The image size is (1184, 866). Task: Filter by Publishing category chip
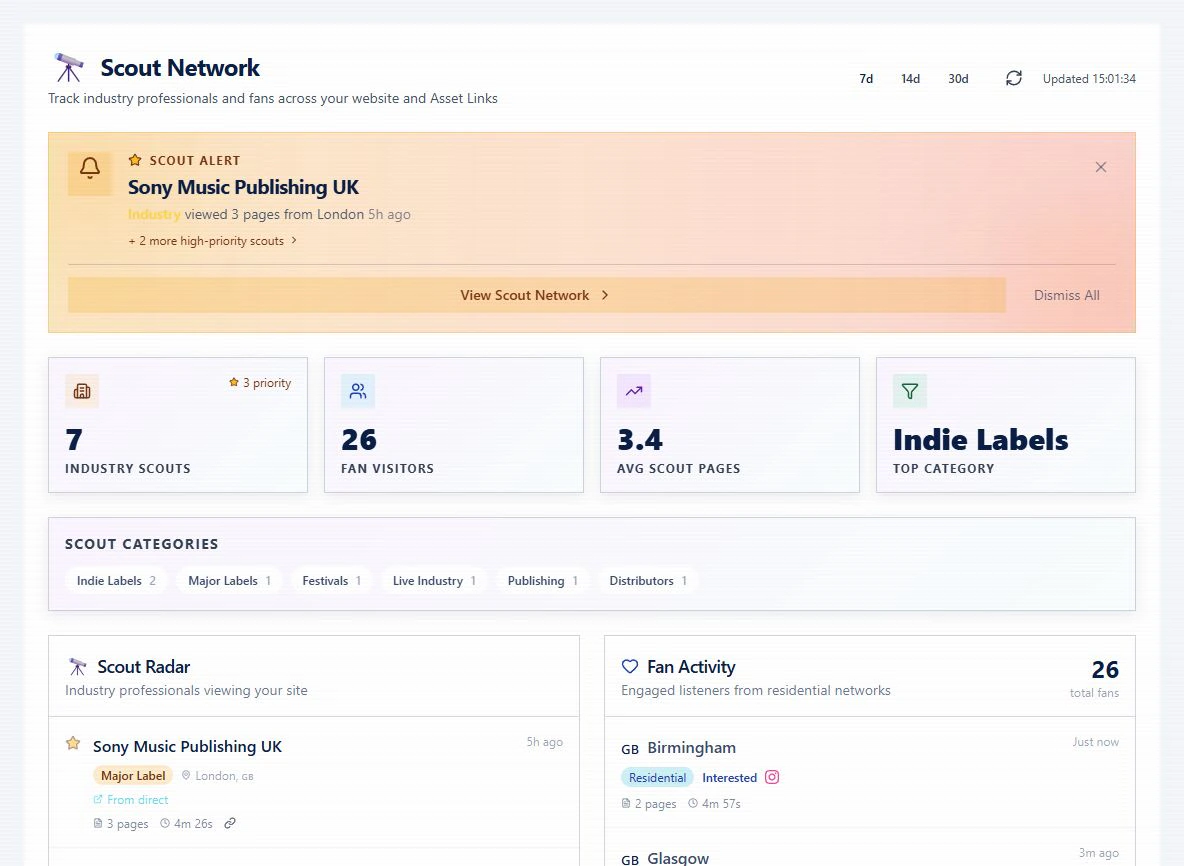(542, 581)
